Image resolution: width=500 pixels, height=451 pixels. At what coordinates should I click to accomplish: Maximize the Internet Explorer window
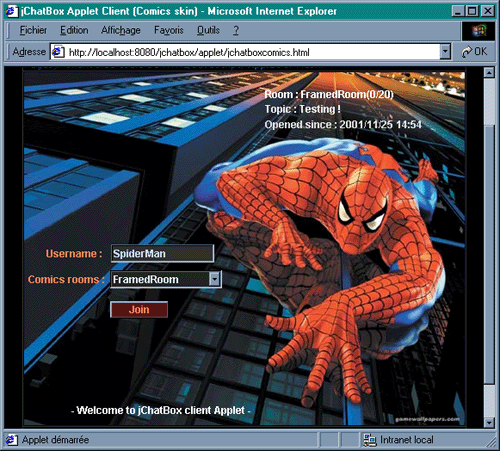coord(472,11)
